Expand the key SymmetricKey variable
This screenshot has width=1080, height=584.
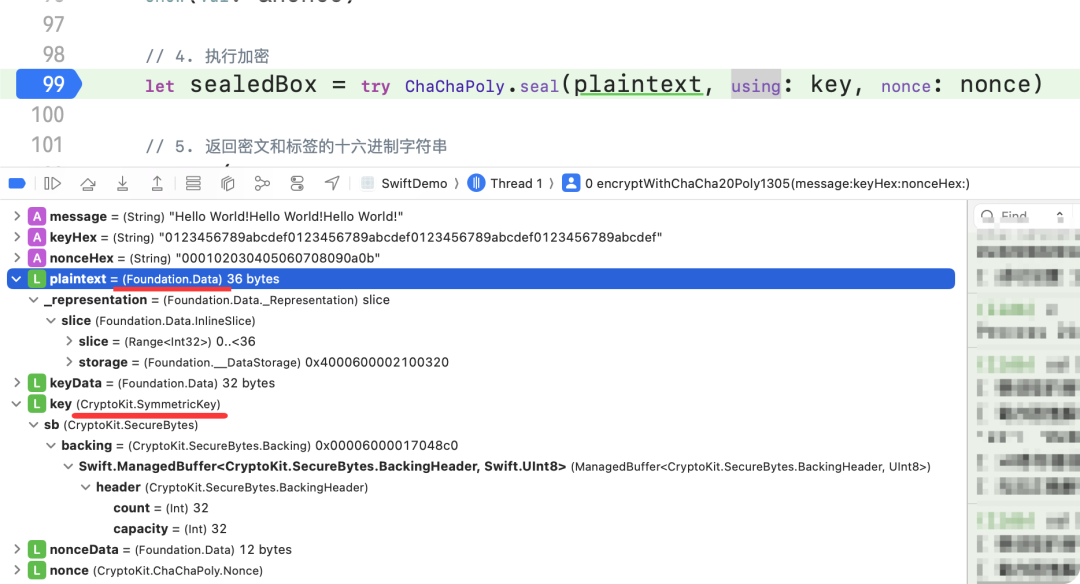17,403
